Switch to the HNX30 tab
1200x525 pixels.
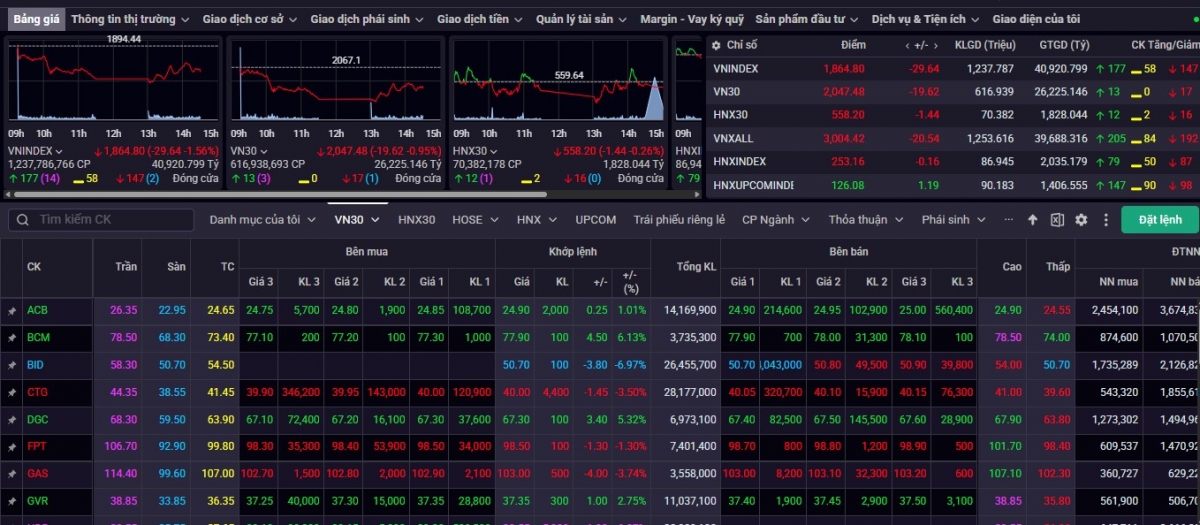[416, 220]
